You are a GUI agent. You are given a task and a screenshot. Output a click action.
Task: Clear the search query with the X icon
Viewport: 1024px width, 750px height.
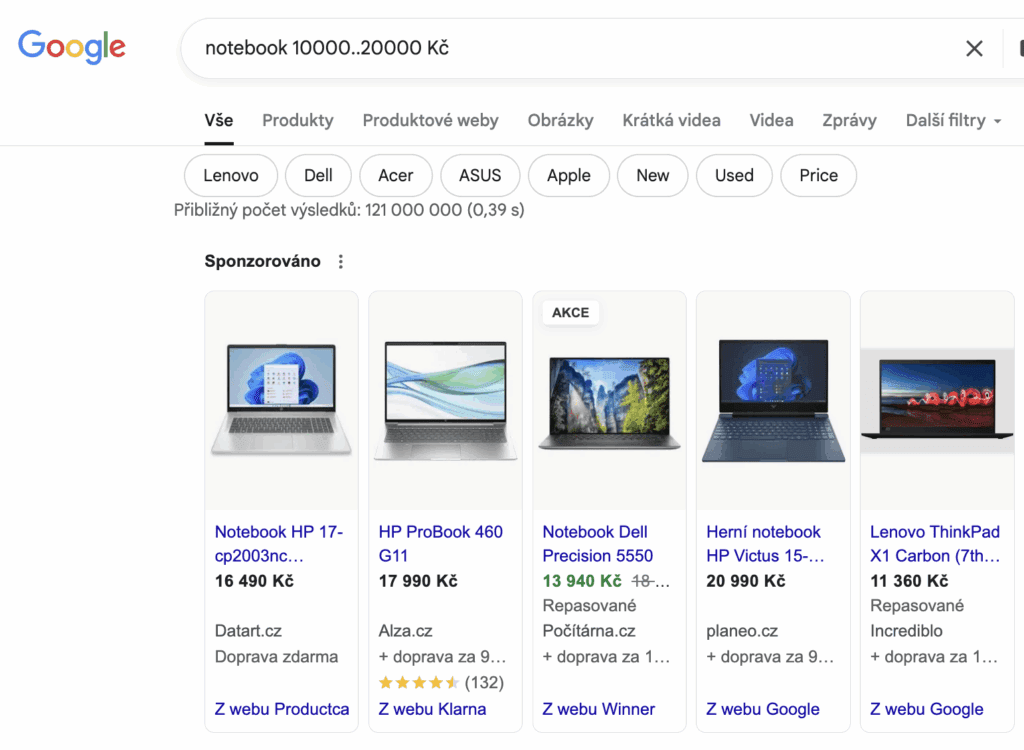[974, 48]
